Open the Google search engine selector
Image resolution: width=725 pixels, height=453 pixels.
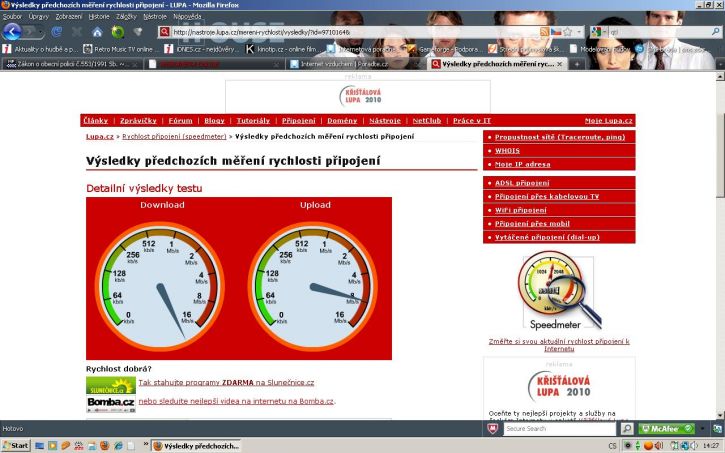598,31
